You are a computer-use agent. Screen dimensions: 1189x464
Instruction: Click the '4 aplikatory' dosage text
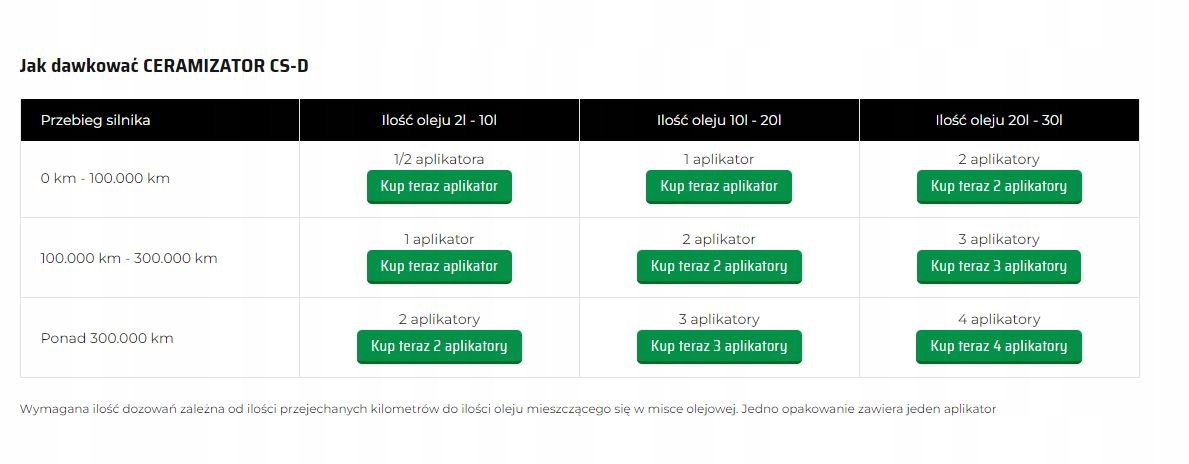pyautogui.click(x=999, y=319)
